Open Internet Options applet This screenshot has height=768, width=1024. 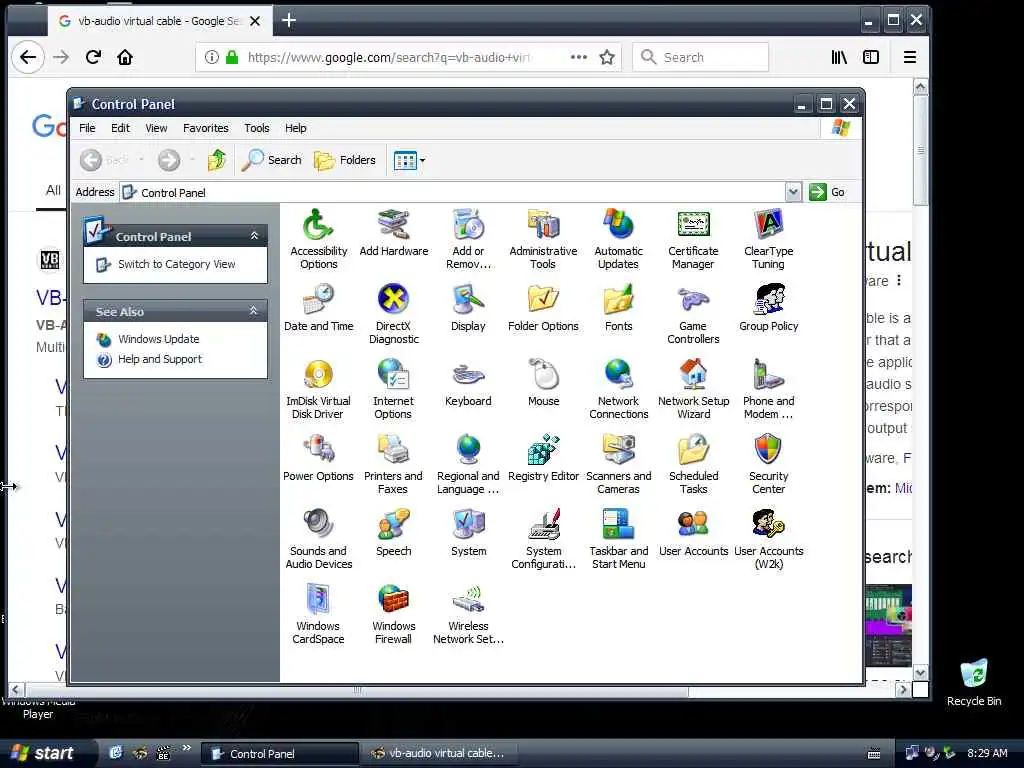(x=393, y=389)
